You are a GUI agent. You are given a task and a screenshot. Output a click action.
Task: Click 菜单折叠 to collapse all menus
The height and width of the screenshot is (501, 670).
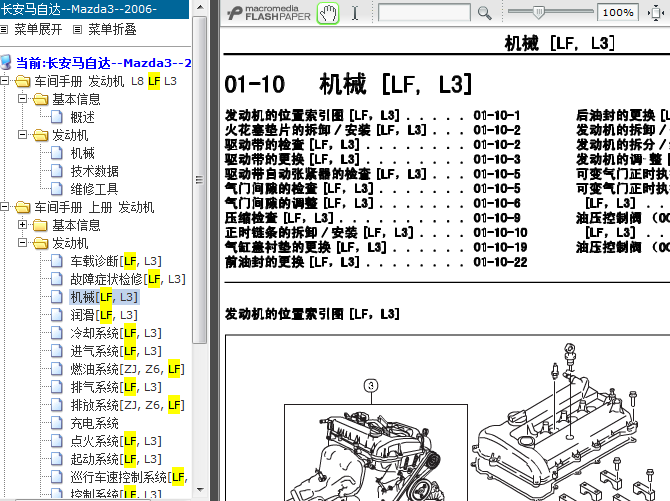click(x=112, y=29)
